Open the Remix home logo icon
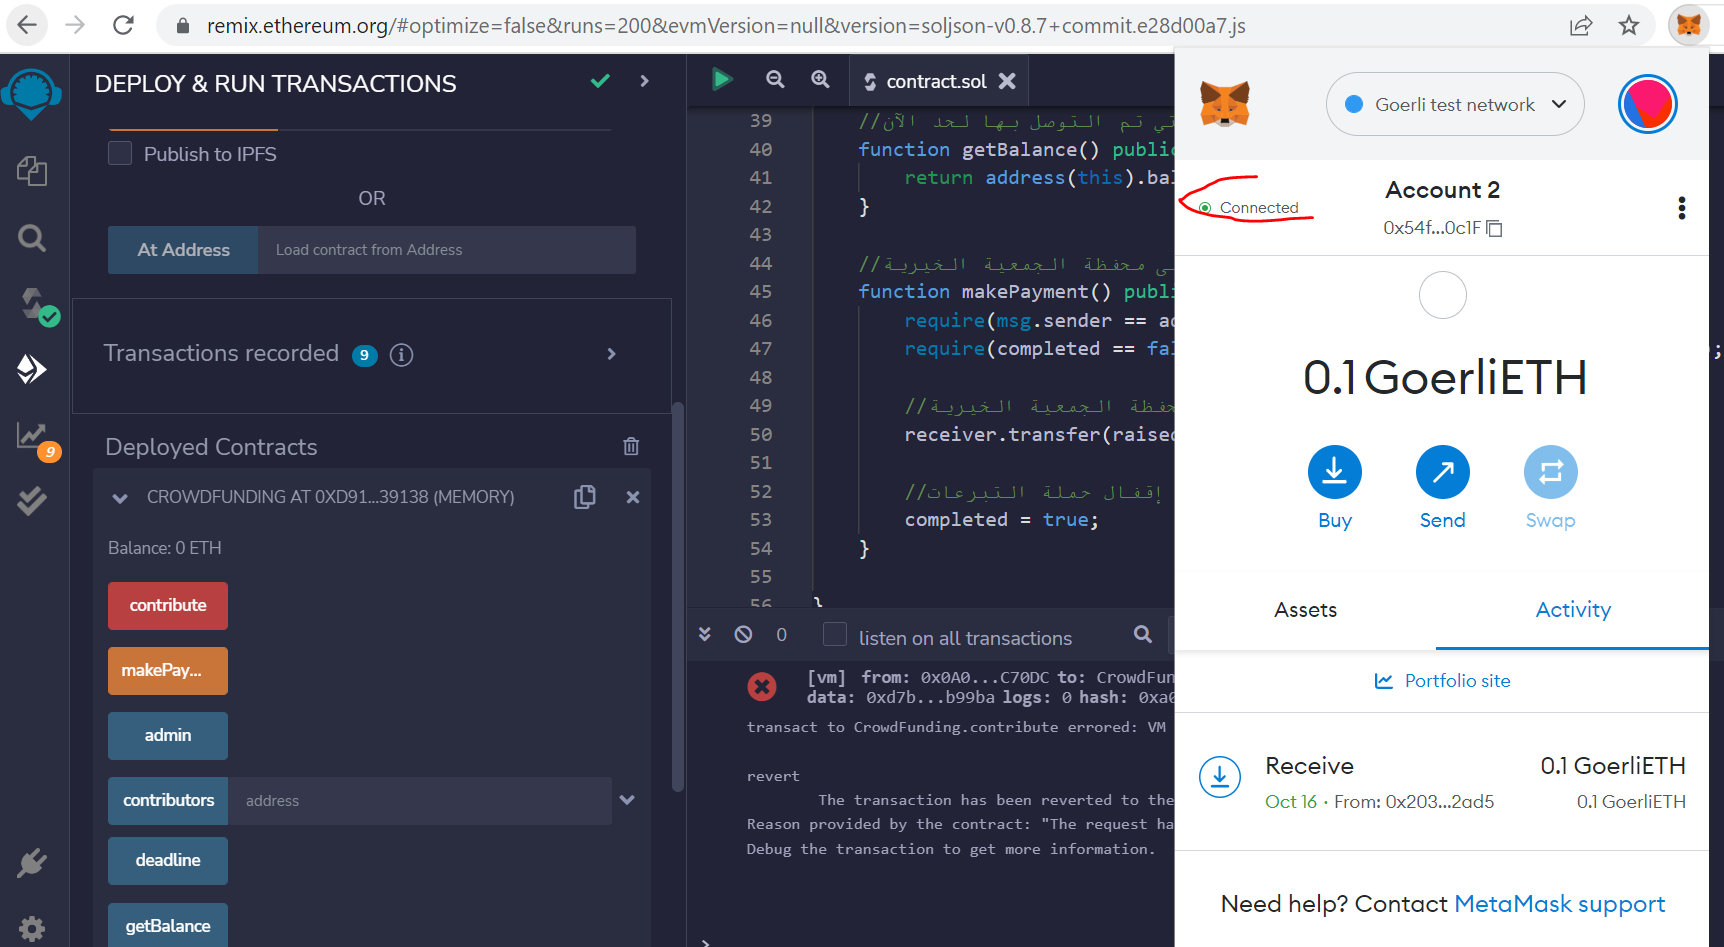 point(32,94)
